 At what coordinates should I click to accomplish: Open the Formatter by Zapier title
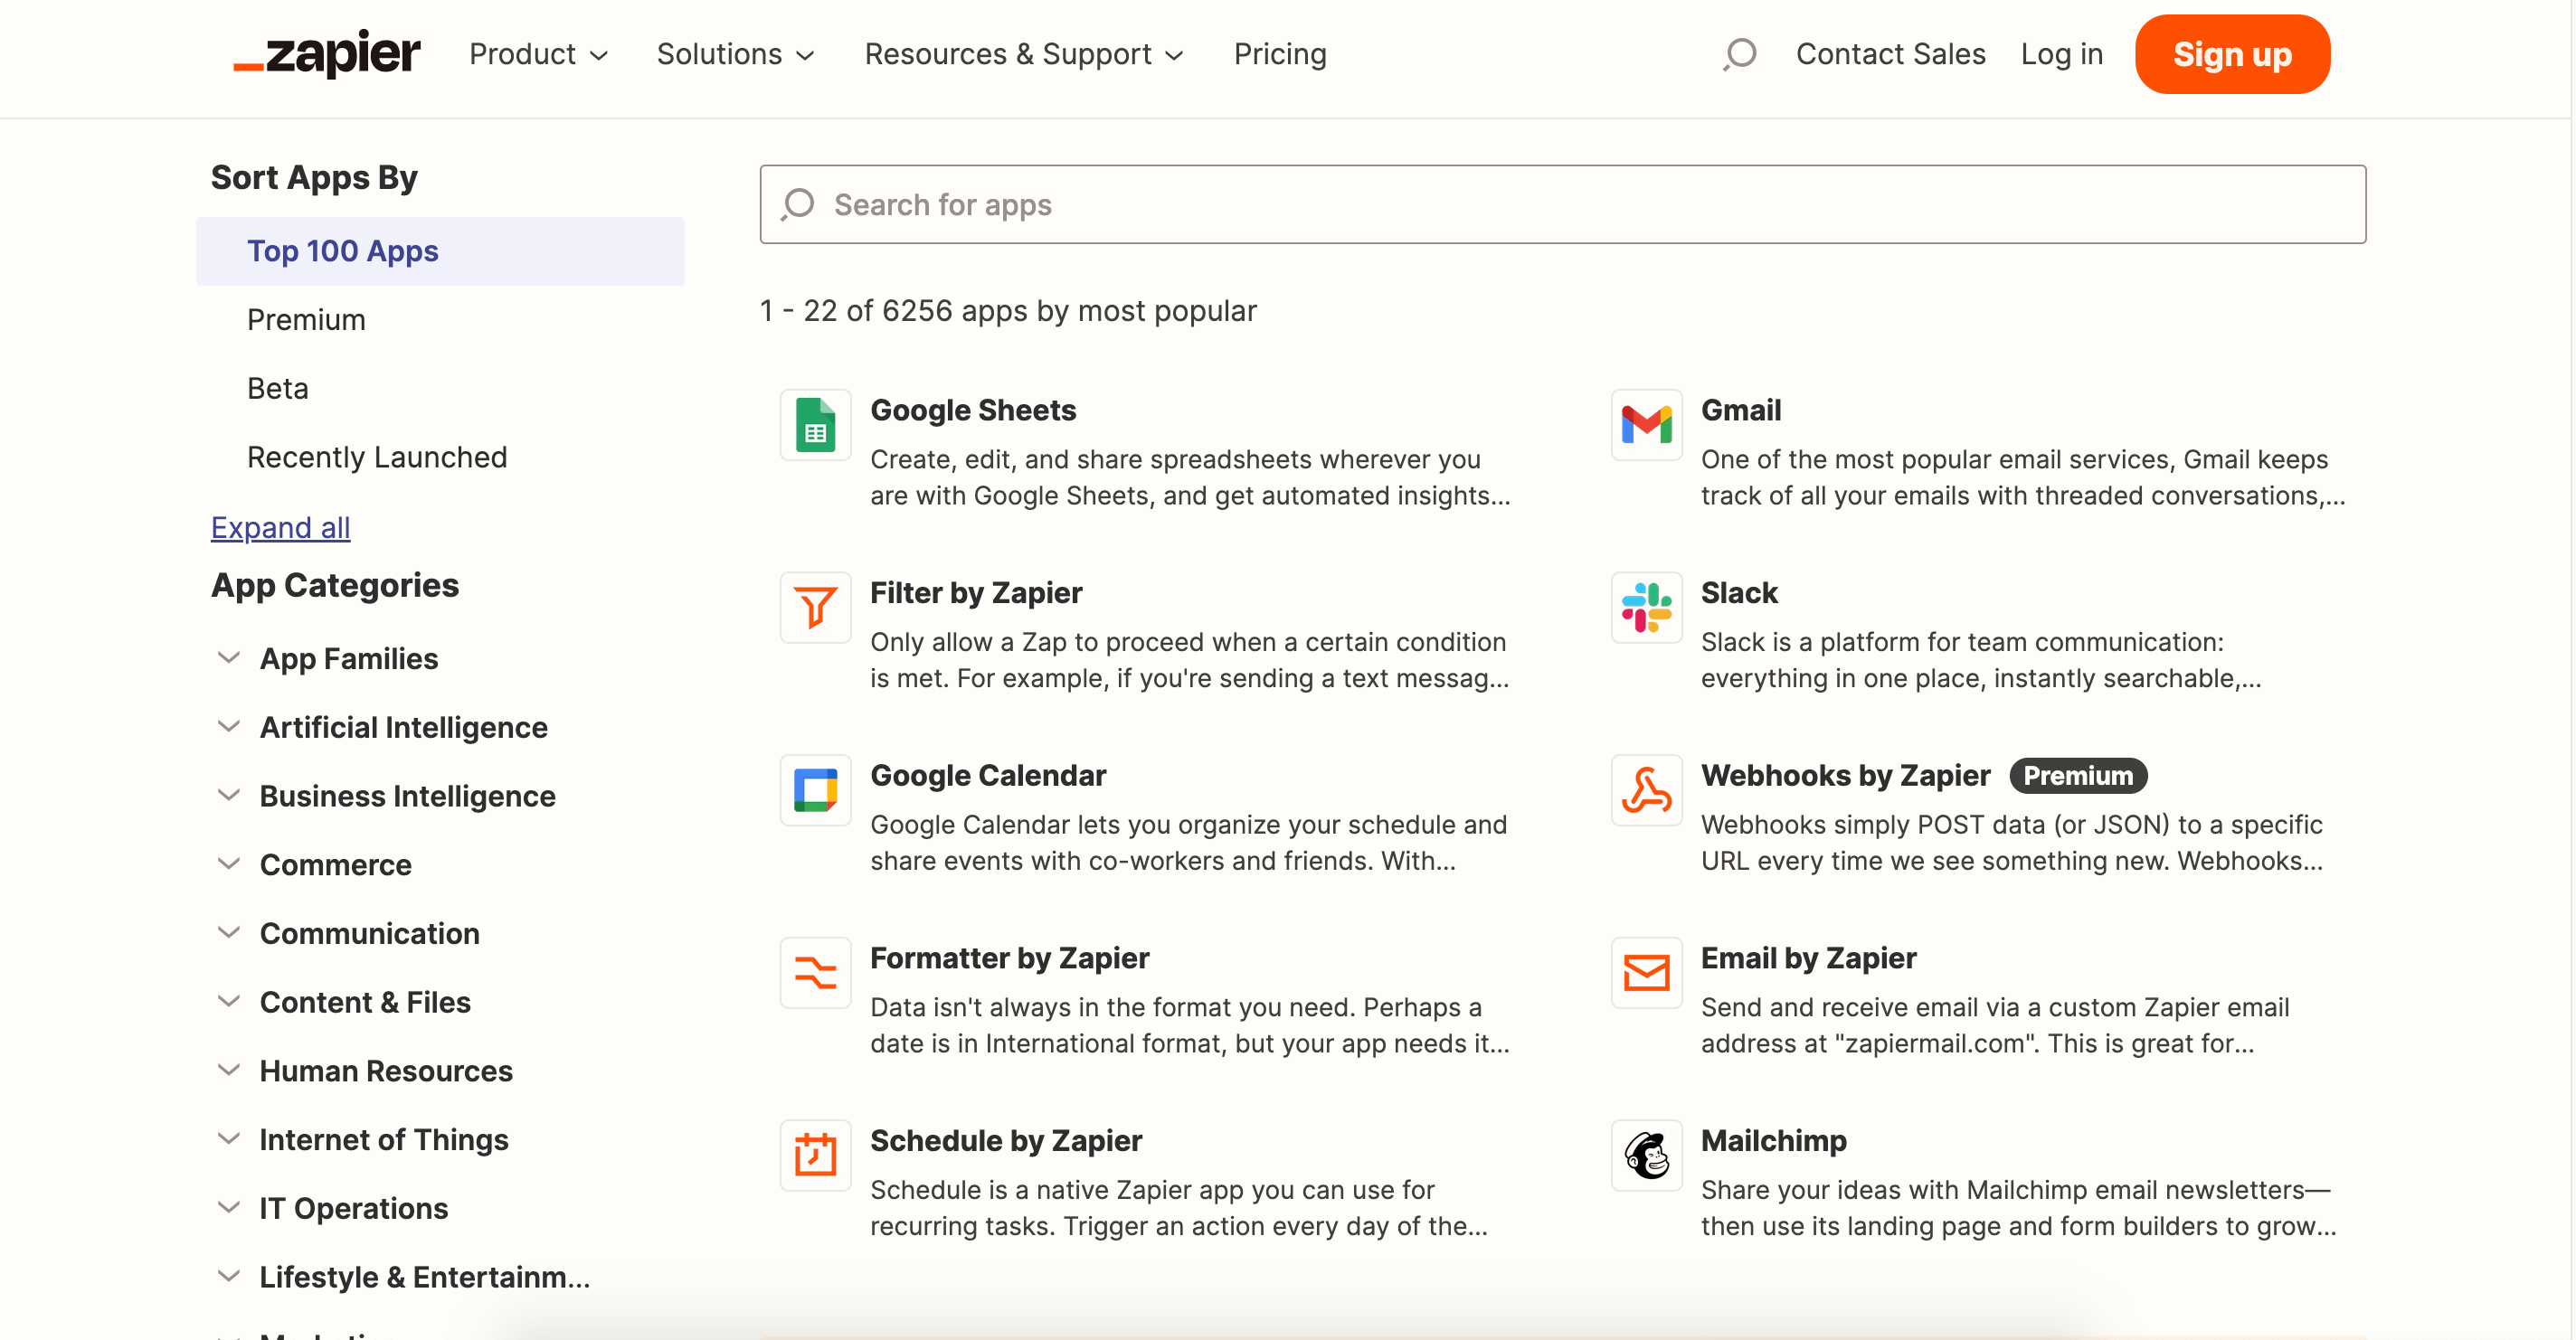click(1009, 958)
